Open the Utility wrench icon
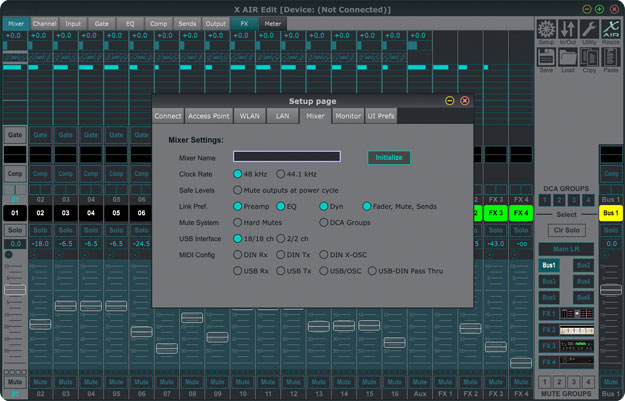 [x=589, y=31]
